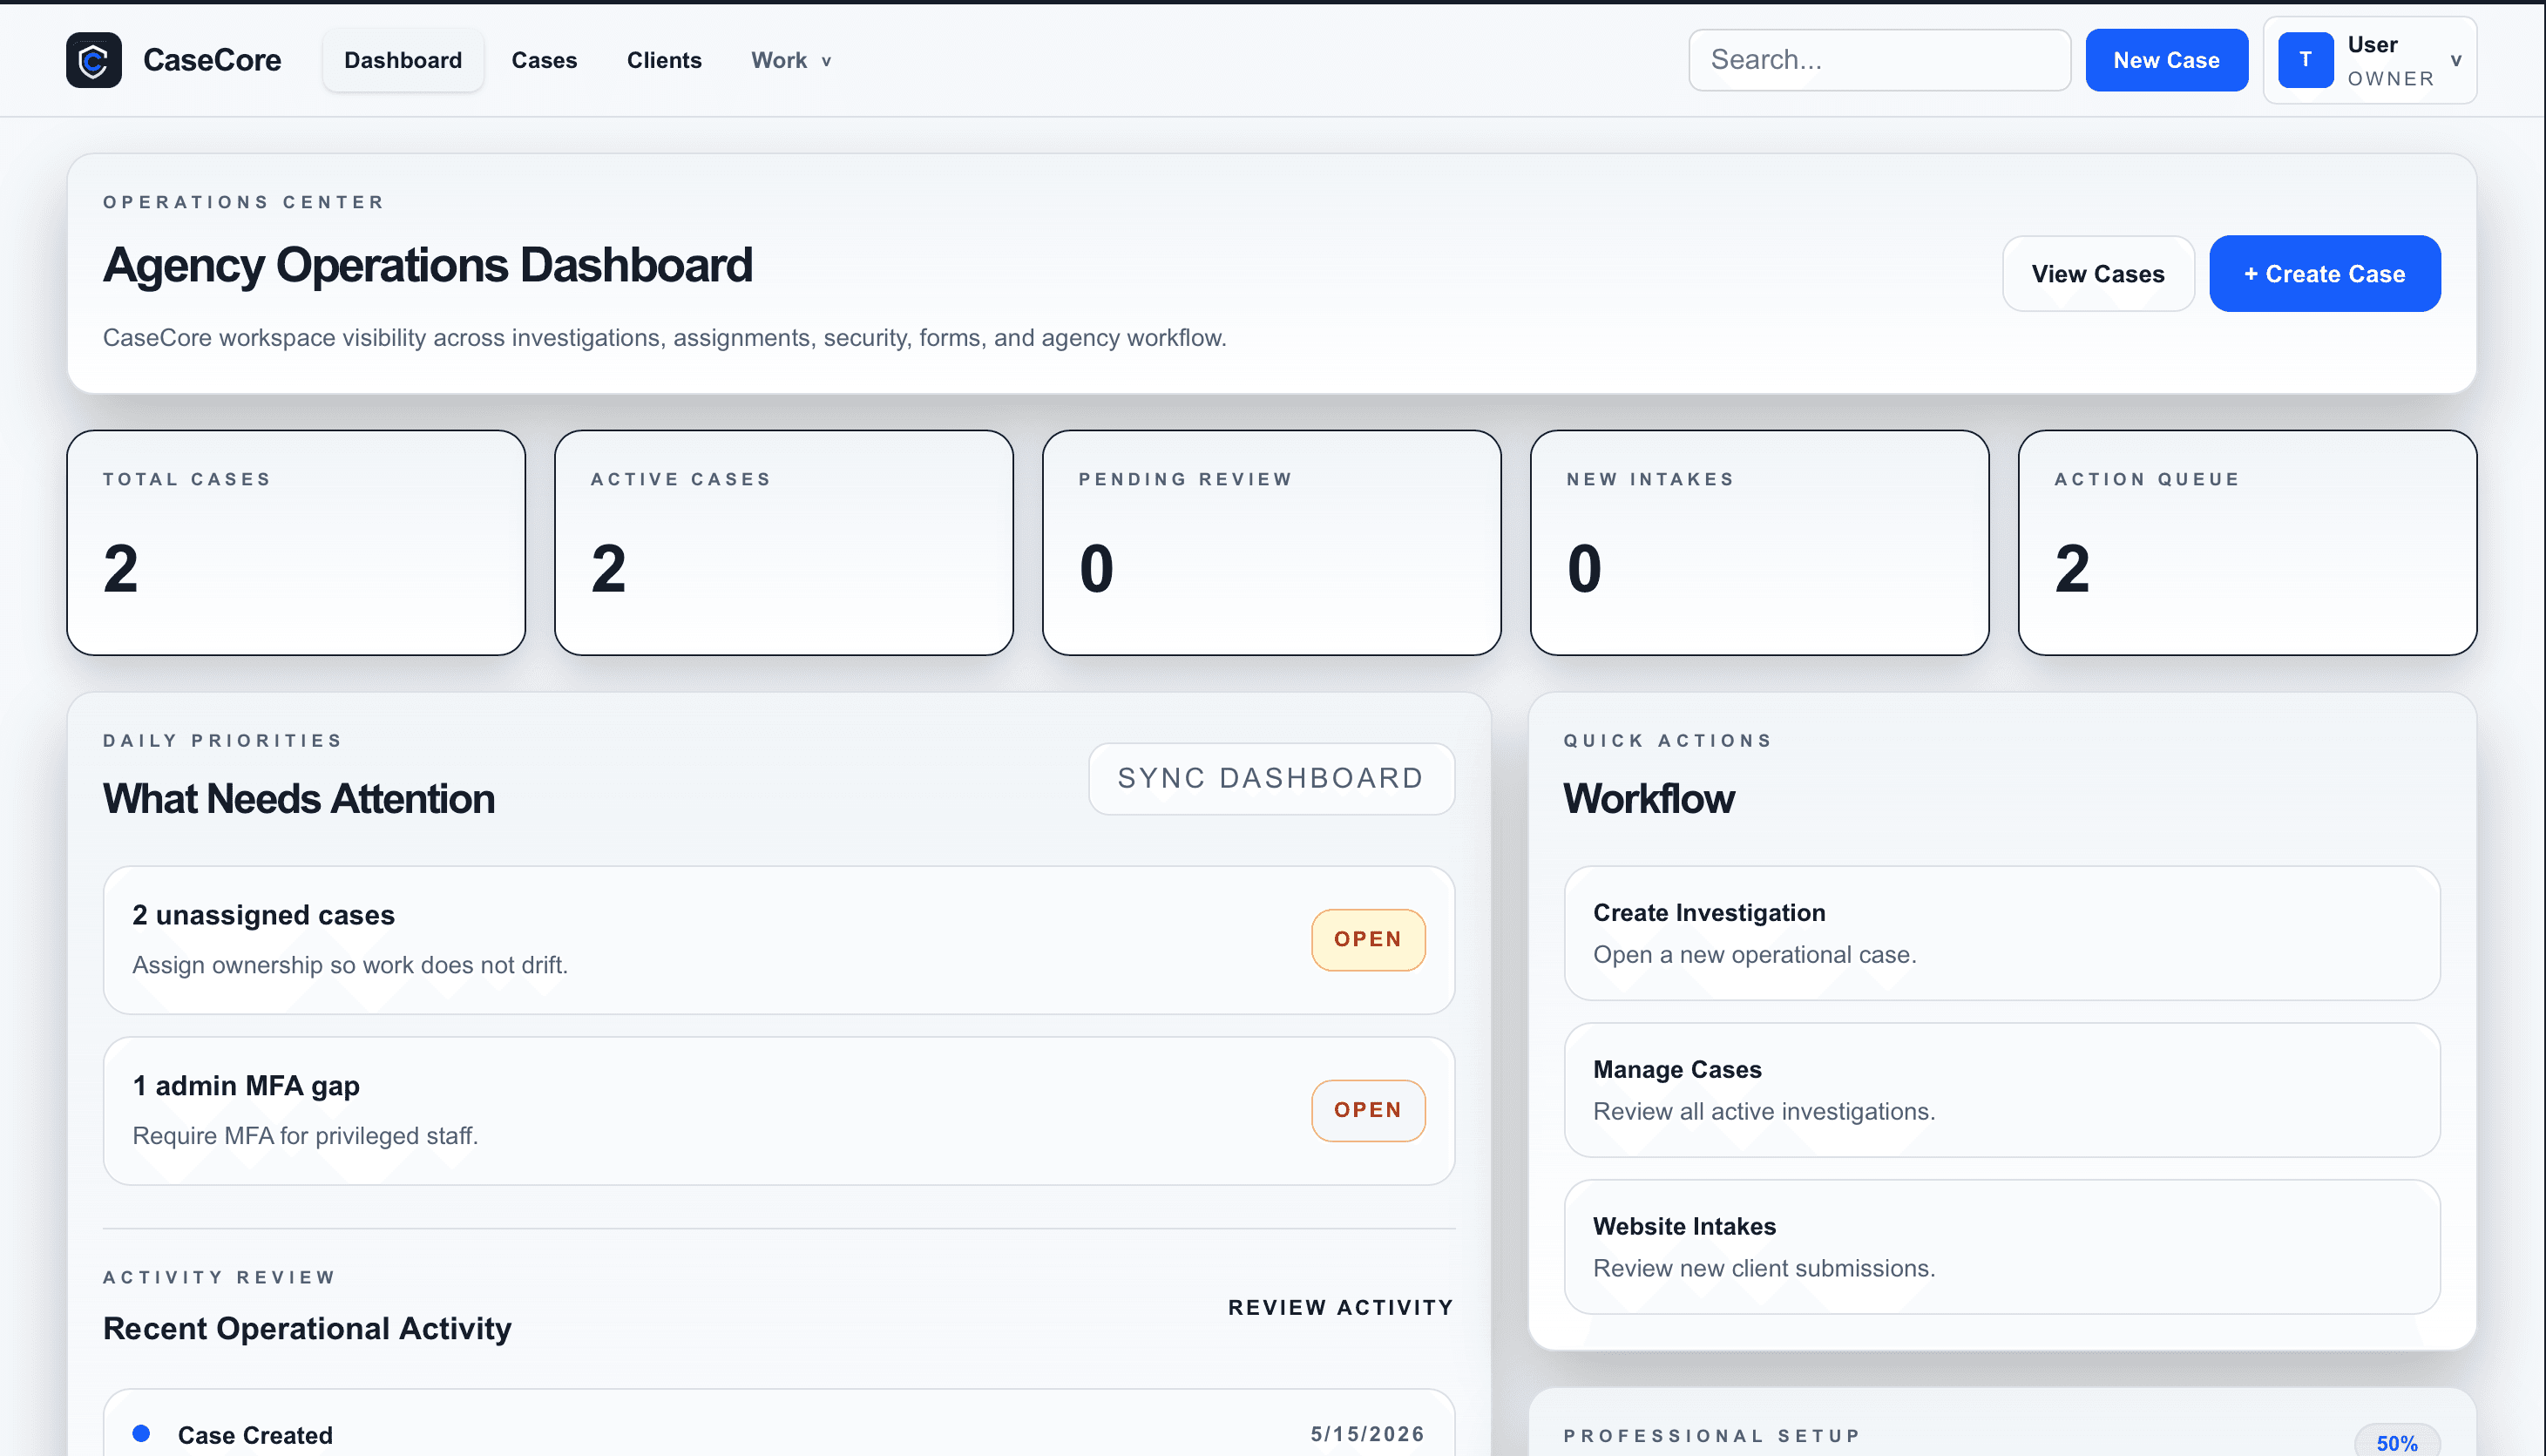Open the Website Intakes quick action
2546x1456 pixels.
tap(2002, 1246)
